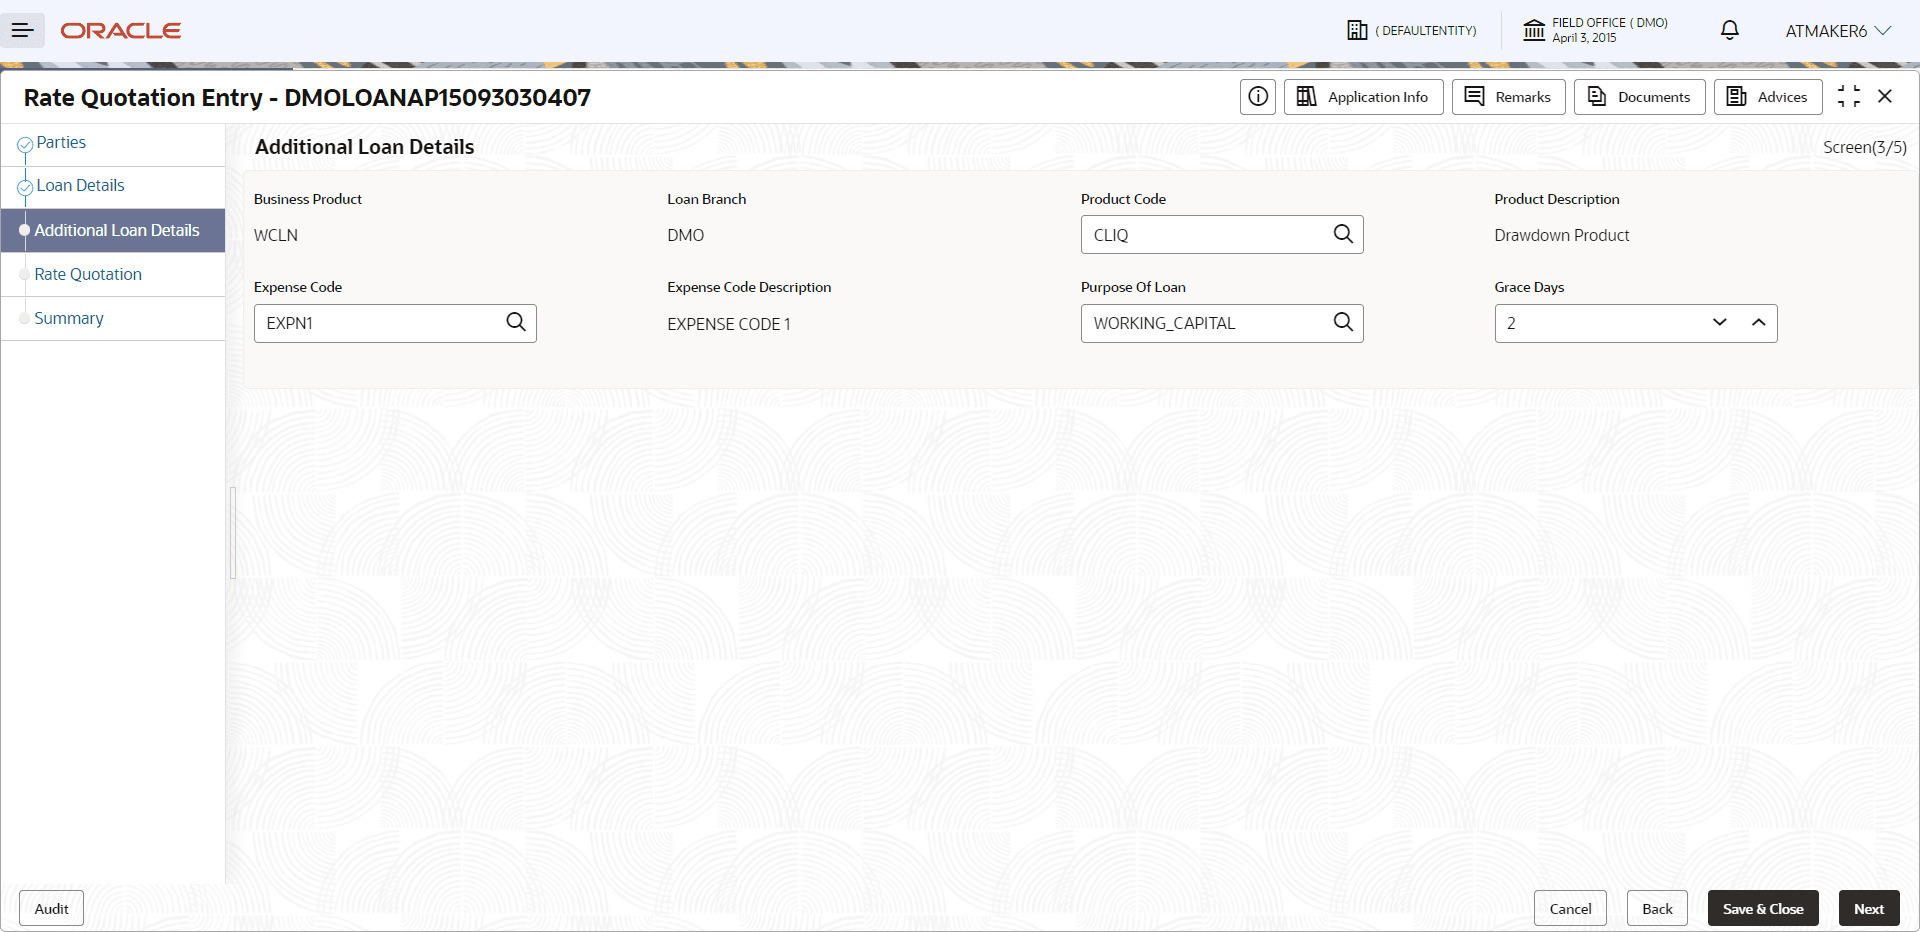
Task: Search for an Expense Code
Action: coord(516,322)
